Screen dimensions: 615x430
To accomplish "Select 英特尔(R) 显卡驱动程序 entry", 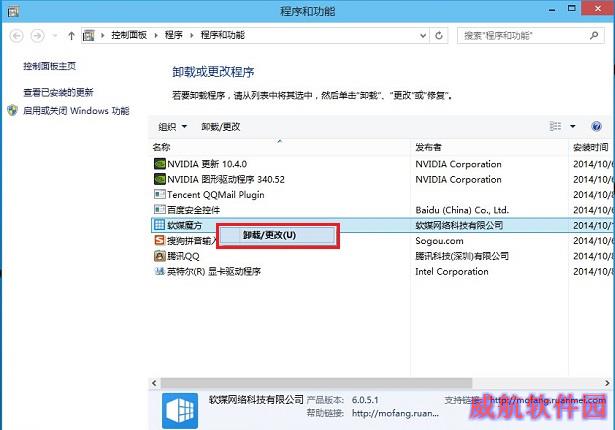I will pos(214,271).
